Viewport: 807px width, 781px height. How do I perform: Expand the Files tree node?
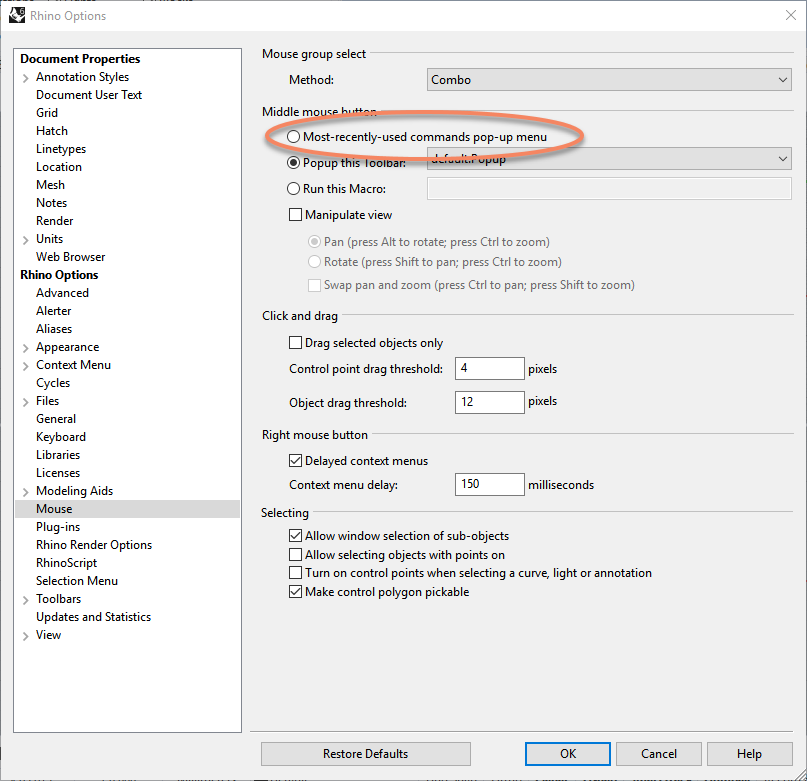click(25, 402)
